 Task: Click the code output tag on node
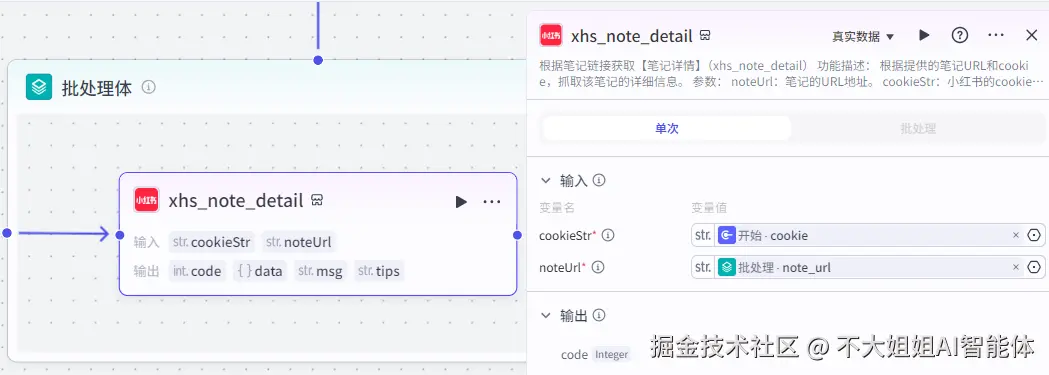(197, 271)
